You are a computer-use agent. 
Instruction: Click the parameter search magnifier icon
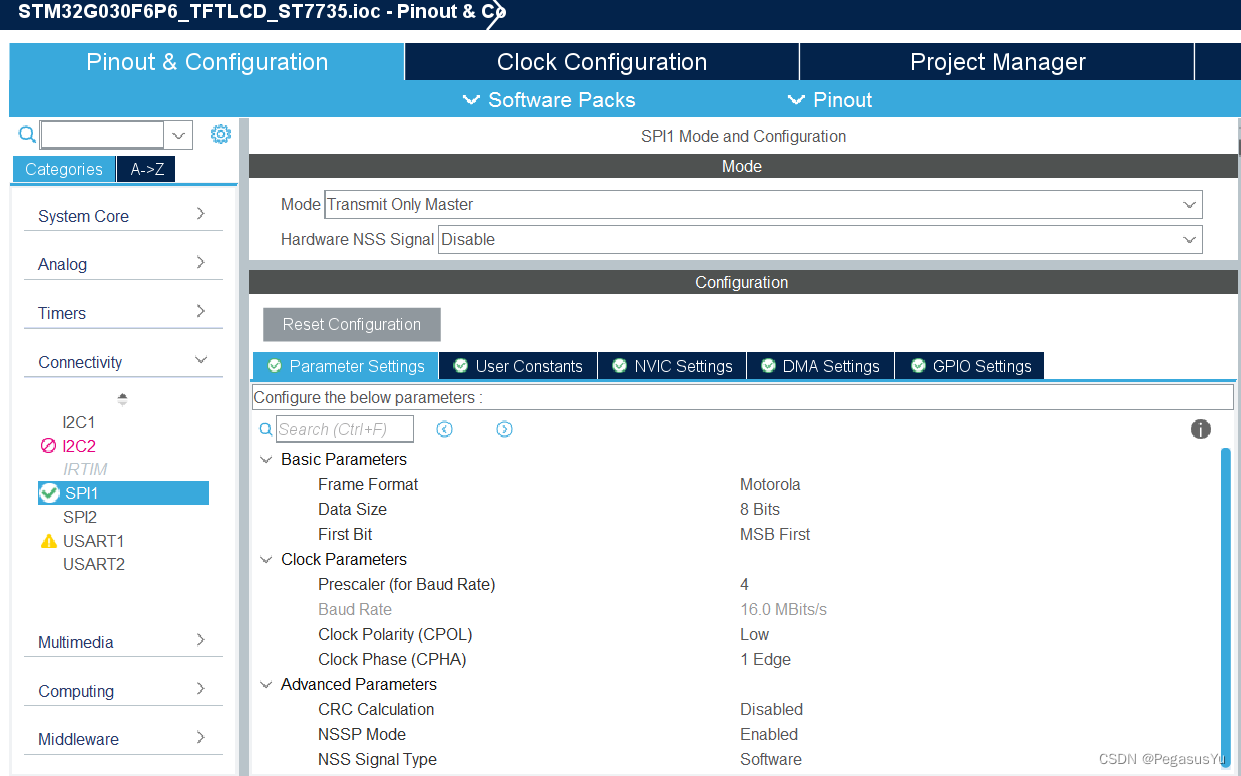(x=266, y=429)
